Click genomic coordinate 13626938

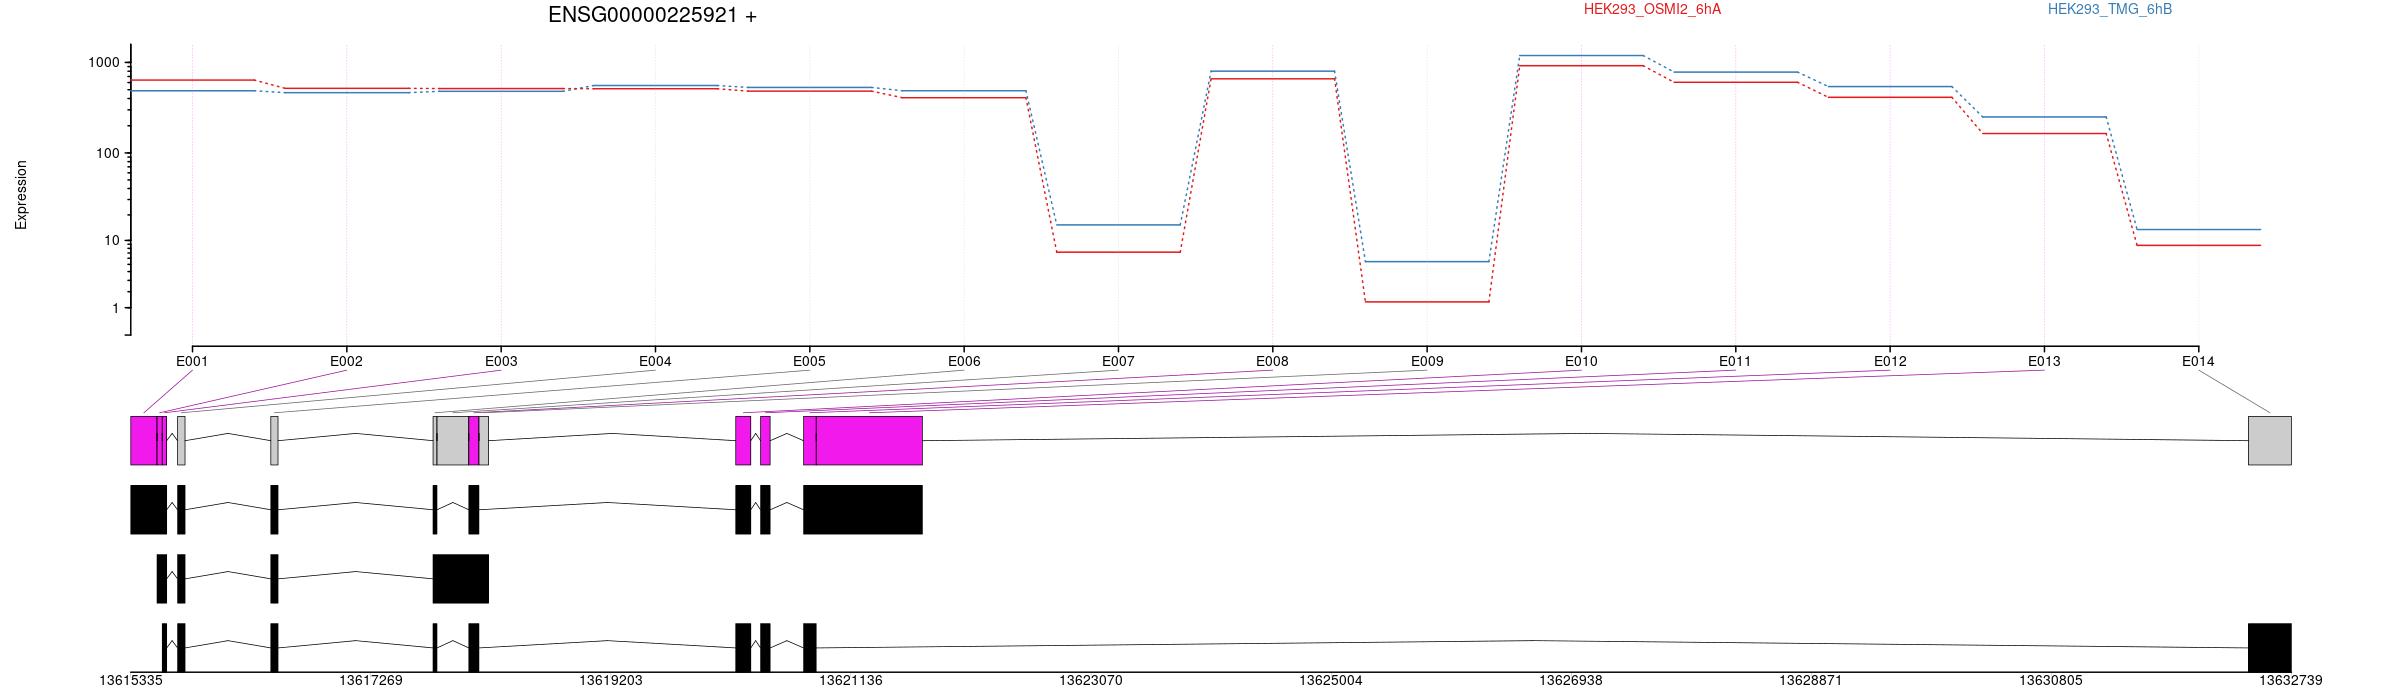(x=1571, y=680)
